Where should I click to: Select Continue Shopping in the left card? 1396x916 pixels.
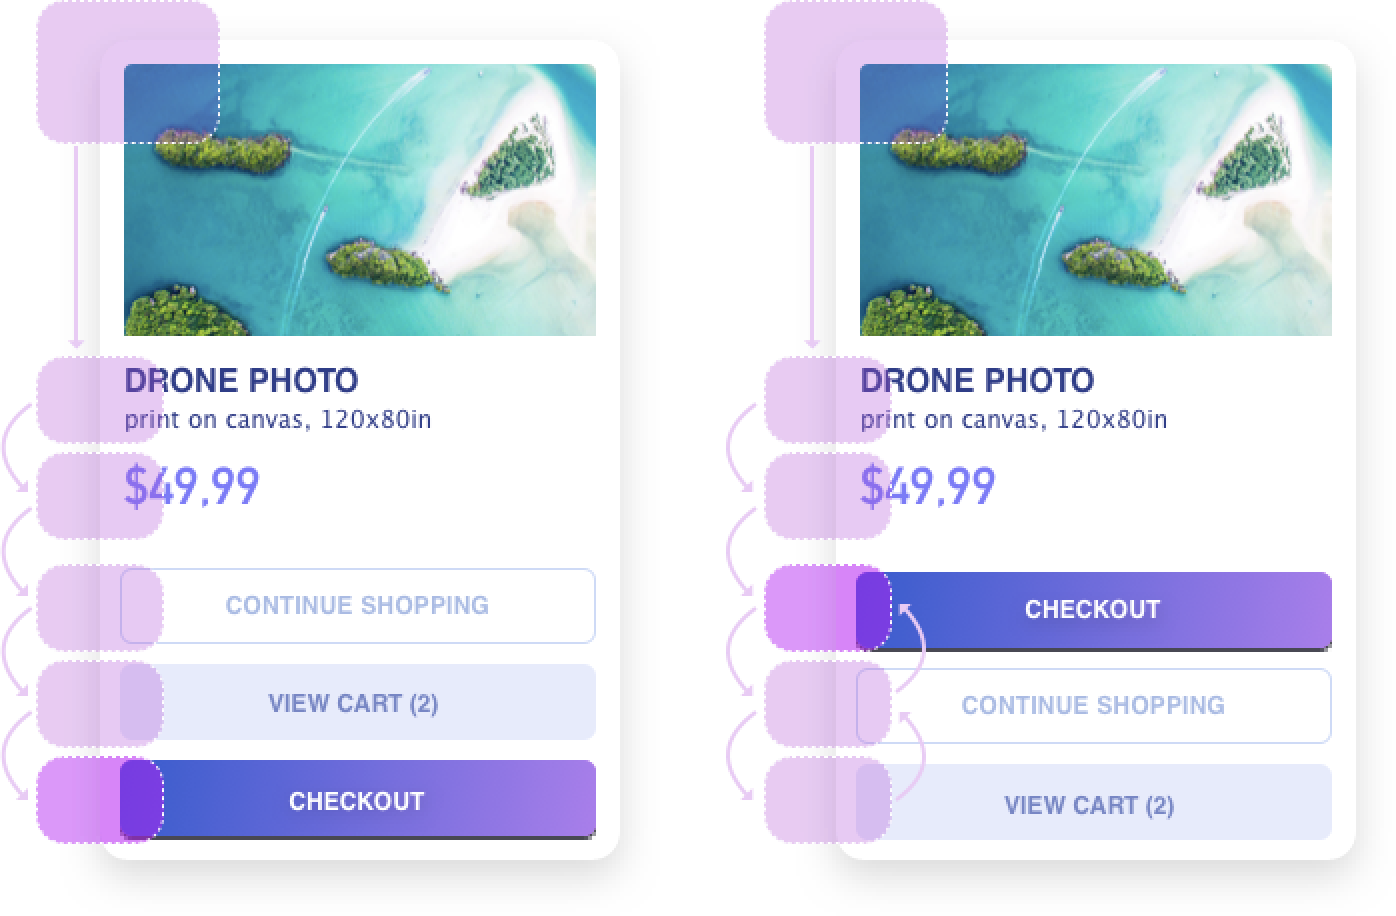358,606
